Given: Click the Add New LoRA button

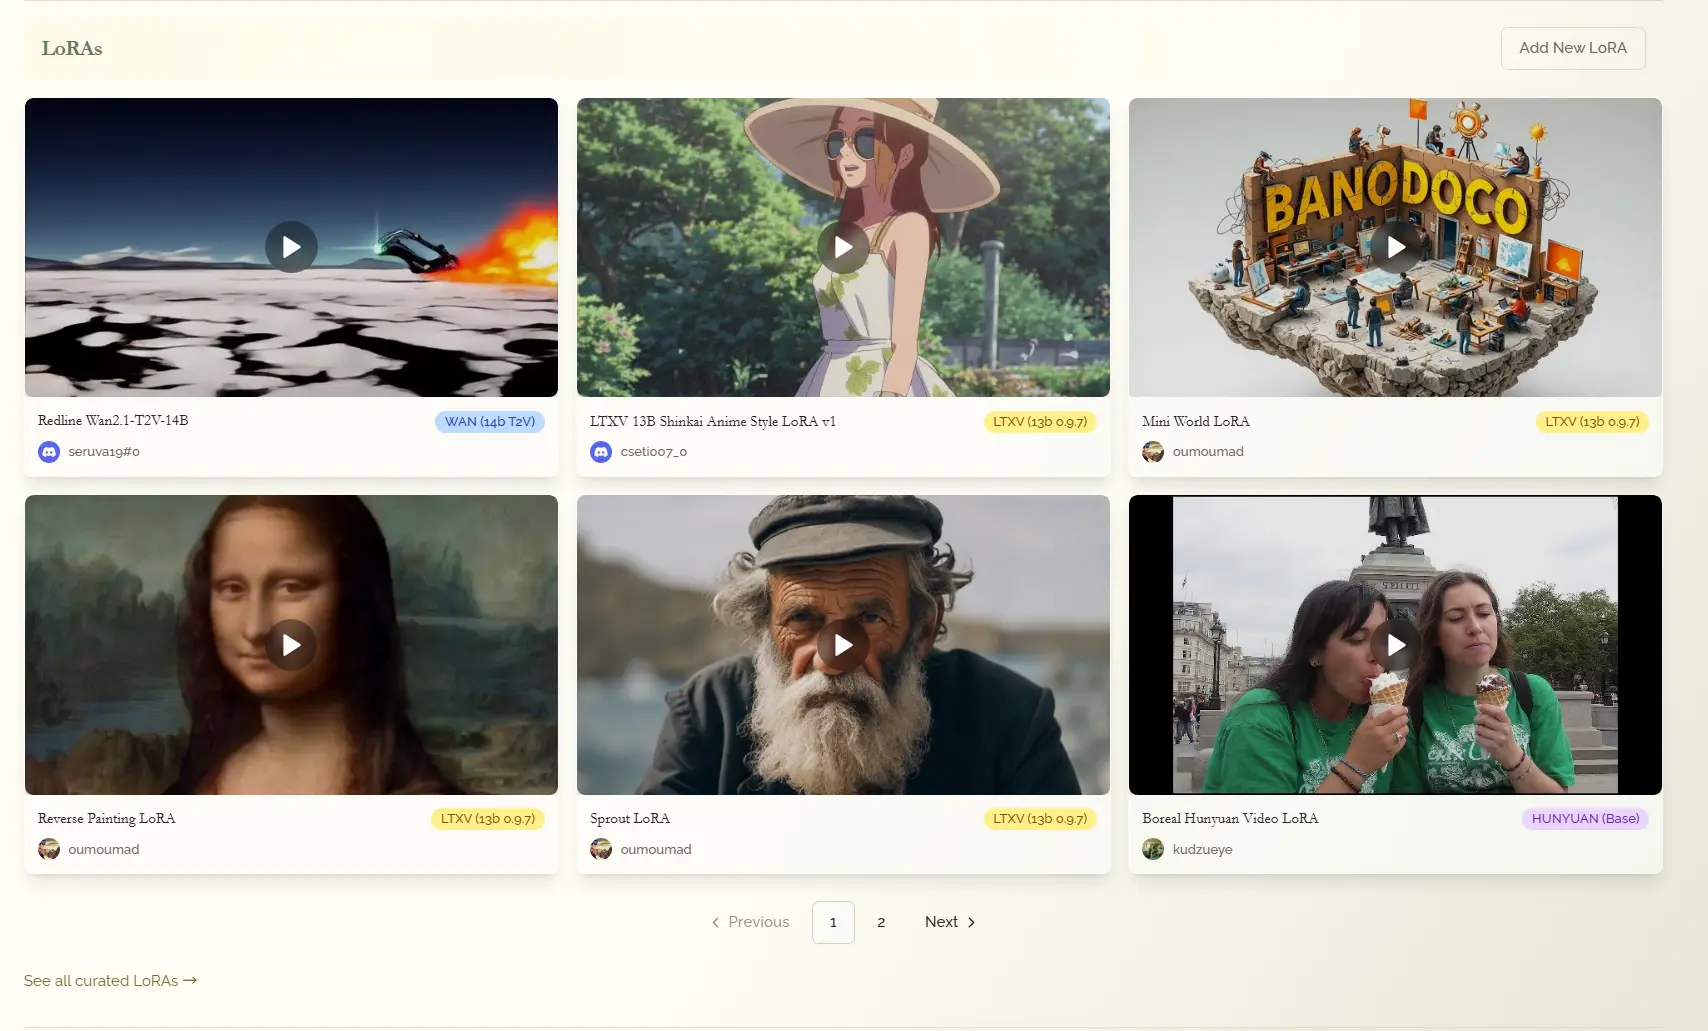Looking at the screenshot, I should tap(1572, 48).
